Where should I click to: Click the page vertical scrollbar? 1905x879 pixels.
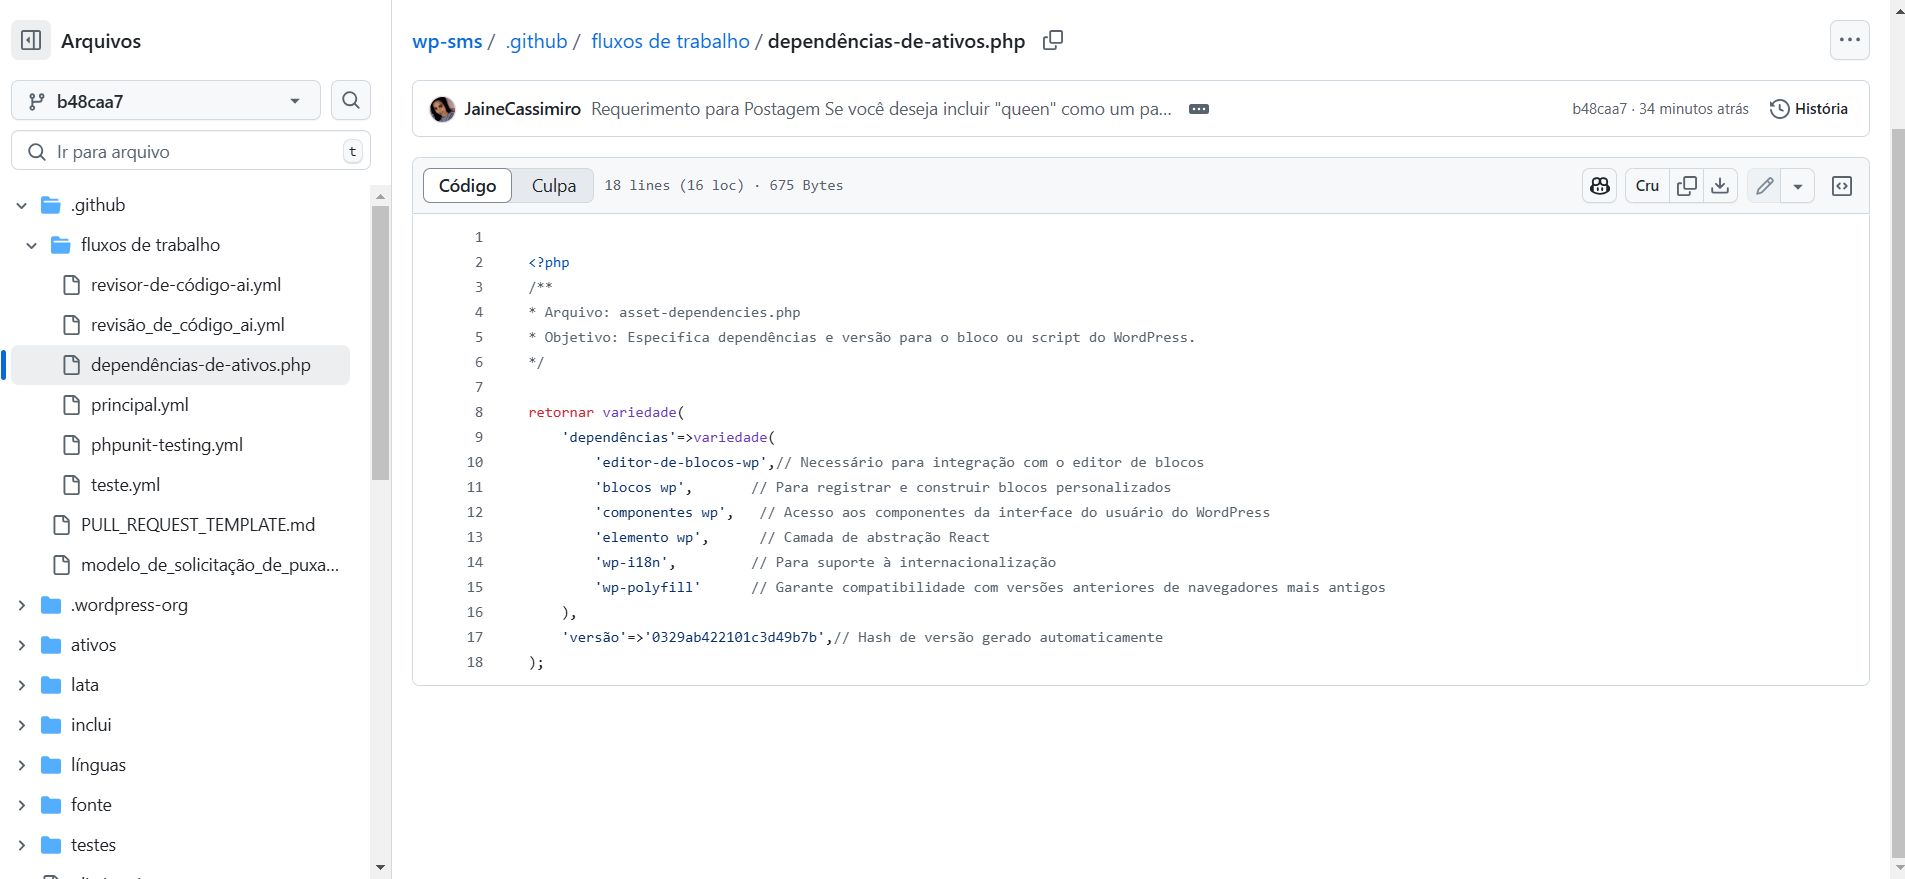coord(1897,493)
